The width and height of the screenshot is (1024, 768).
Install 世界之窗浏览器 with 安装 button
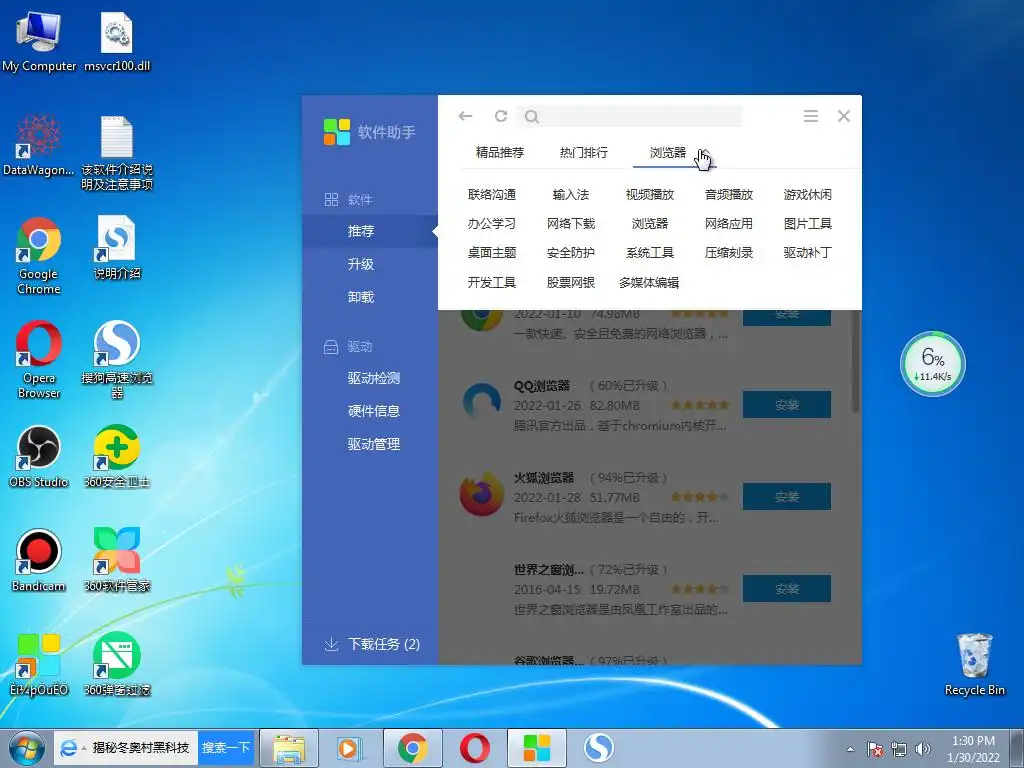787,589
